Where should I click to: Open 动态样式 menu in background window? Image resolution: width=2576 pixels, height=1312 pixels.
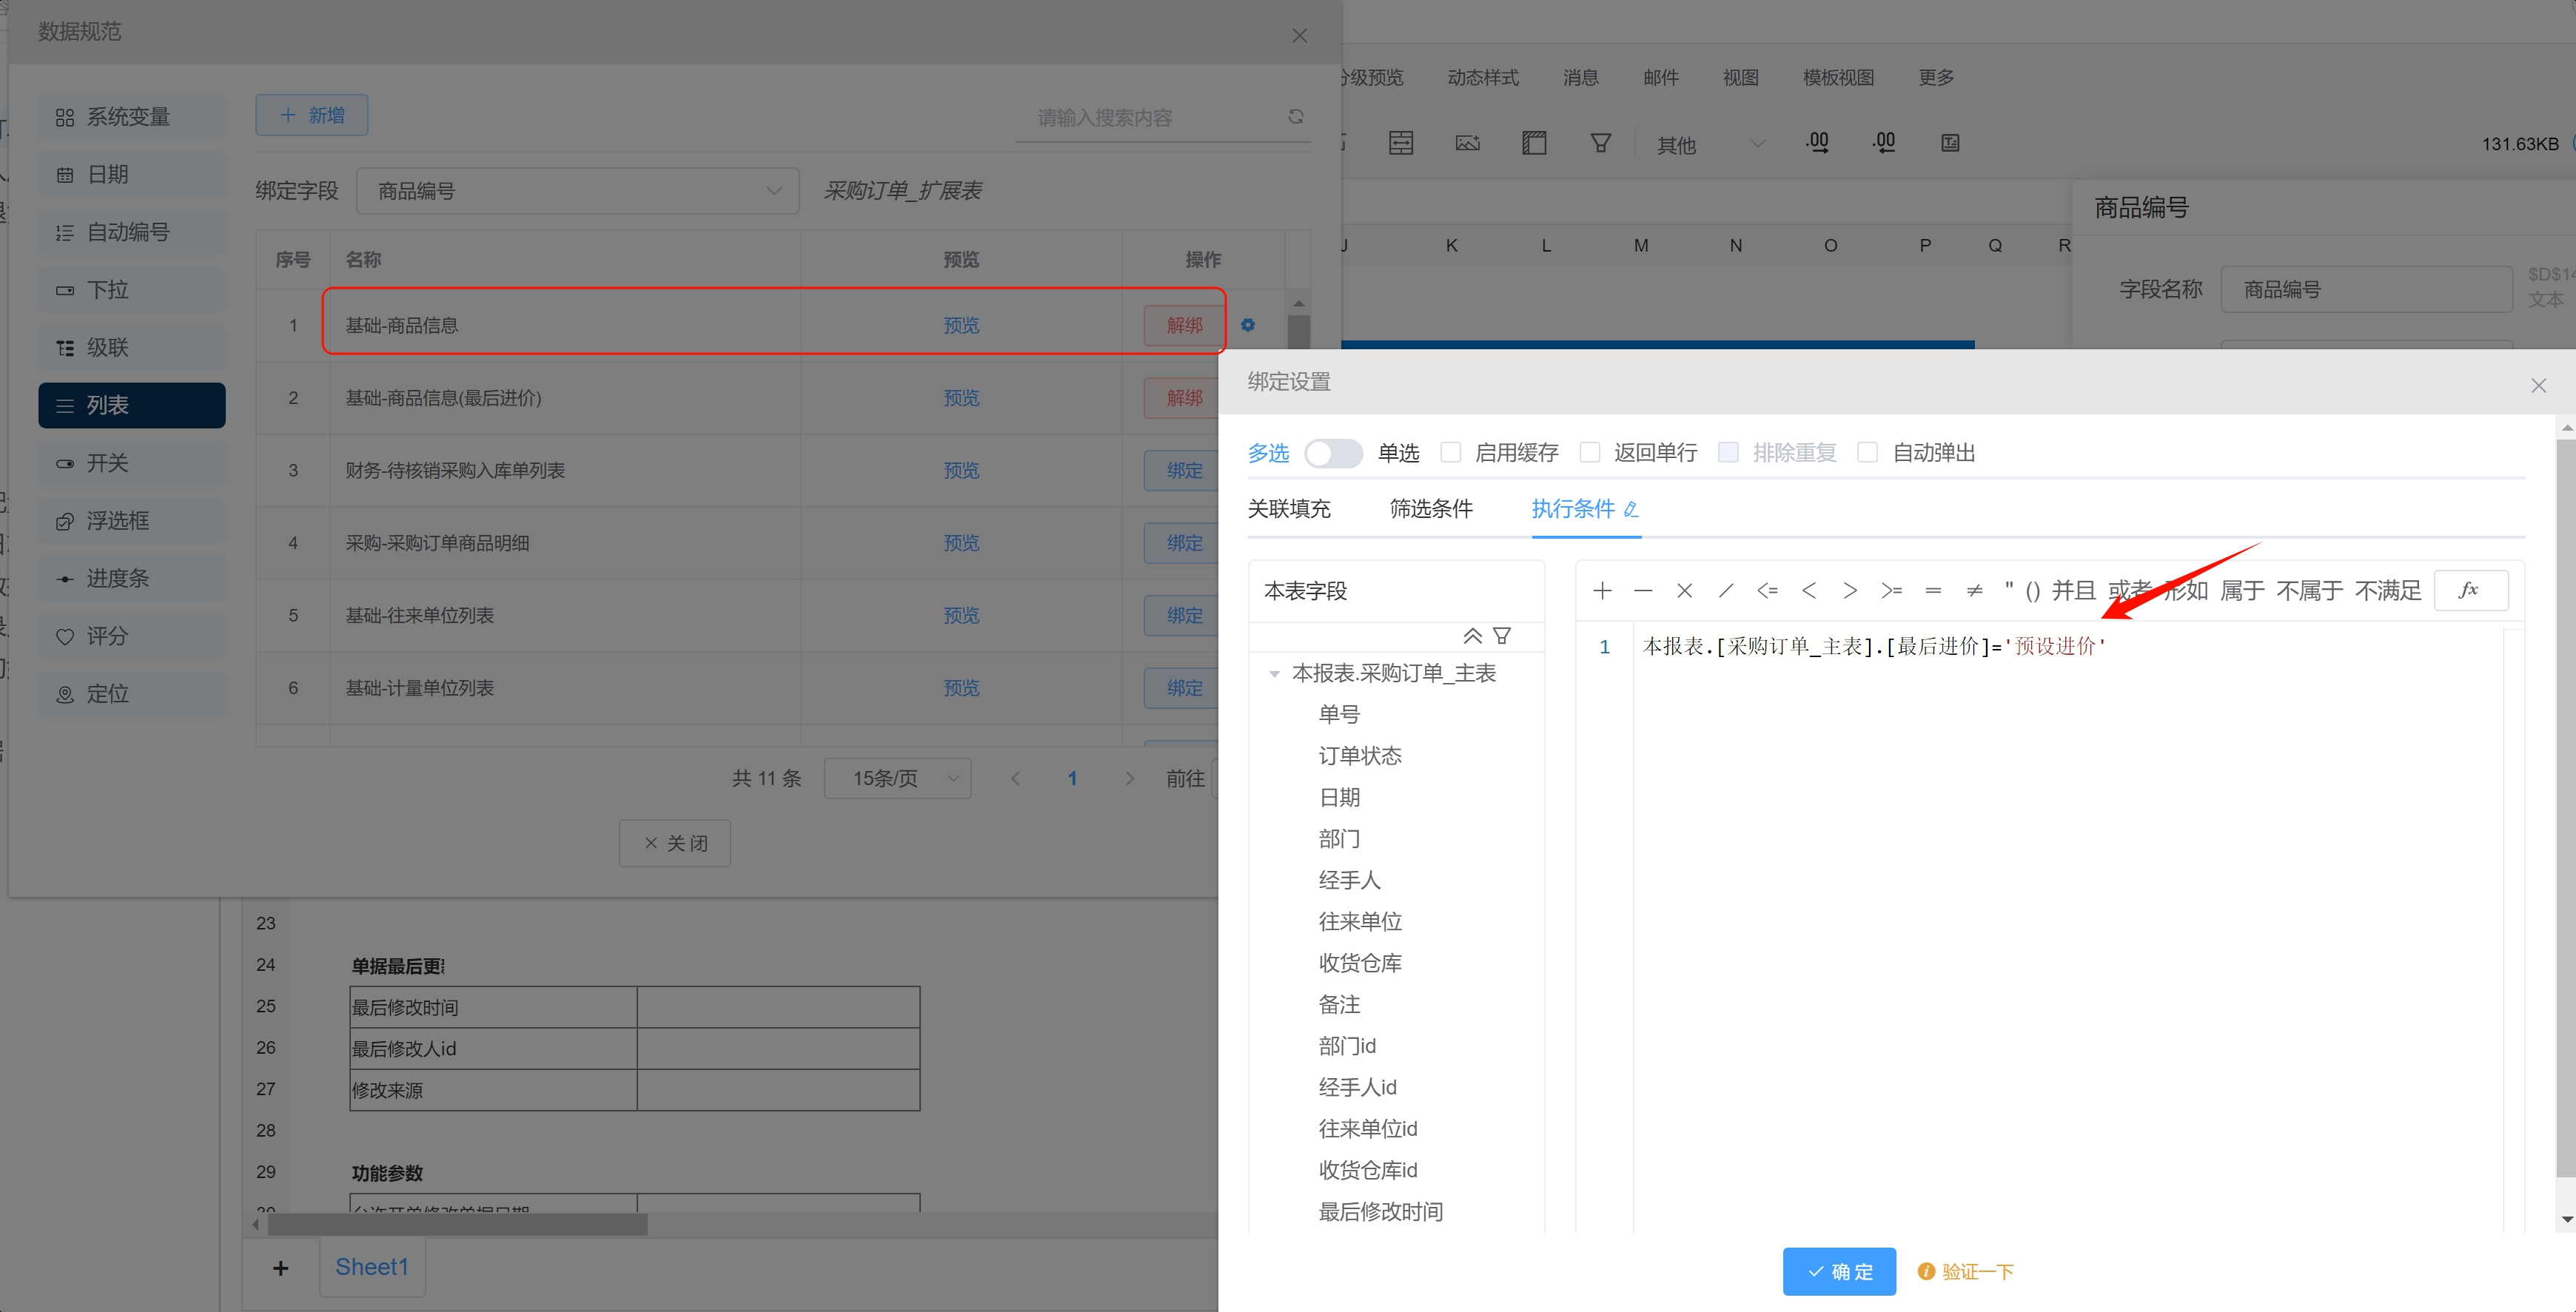pyautogui.click(x=1483, y=77)
